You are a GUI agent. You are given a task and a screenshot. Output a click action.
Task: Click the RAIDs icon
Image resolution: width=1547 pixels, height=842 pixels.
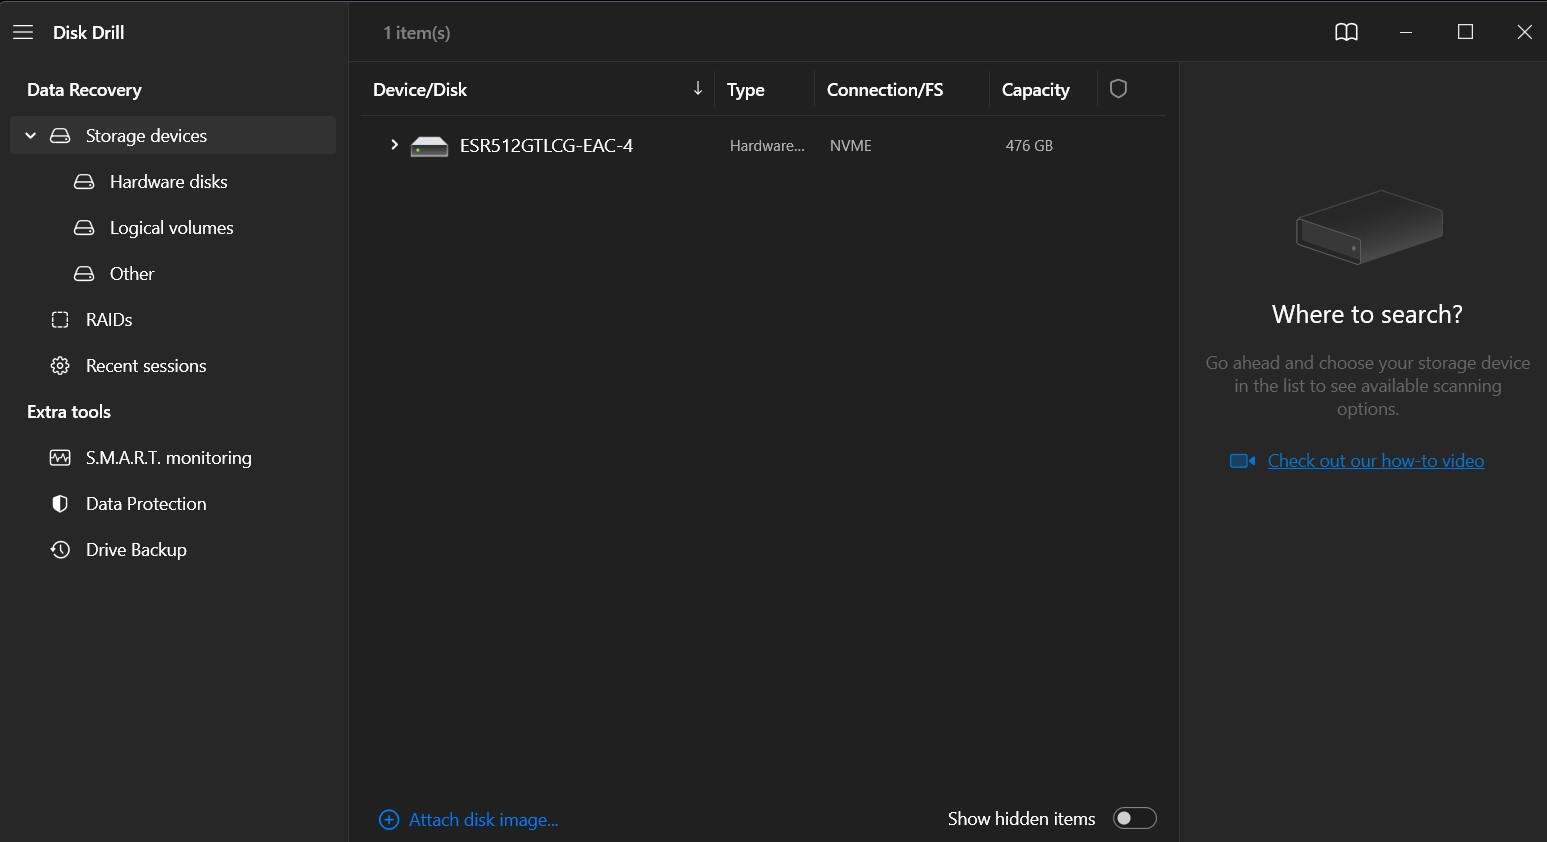(x=60, y=320)
